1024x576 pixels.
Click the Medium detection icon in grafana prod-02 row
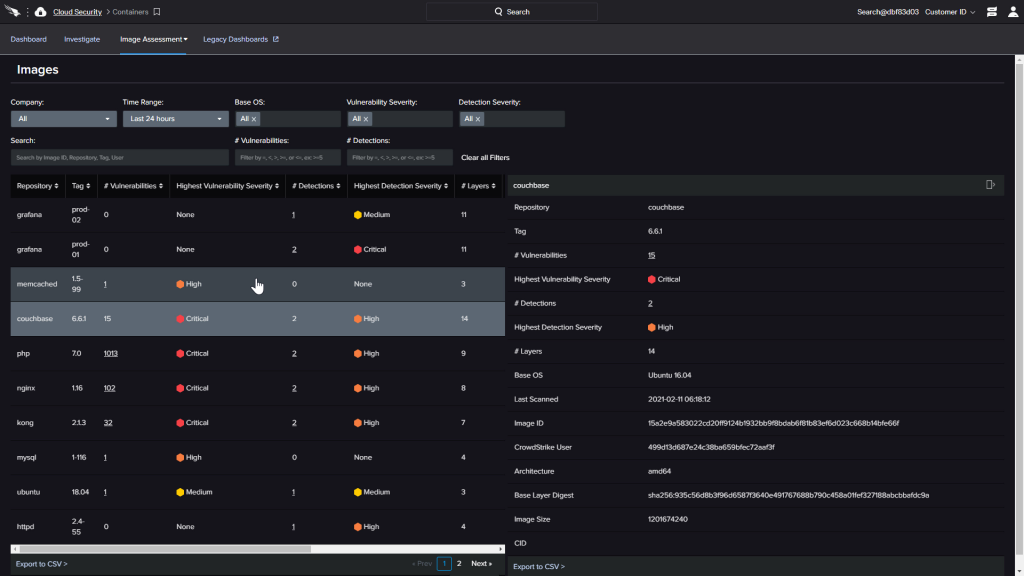pos(358,215)
